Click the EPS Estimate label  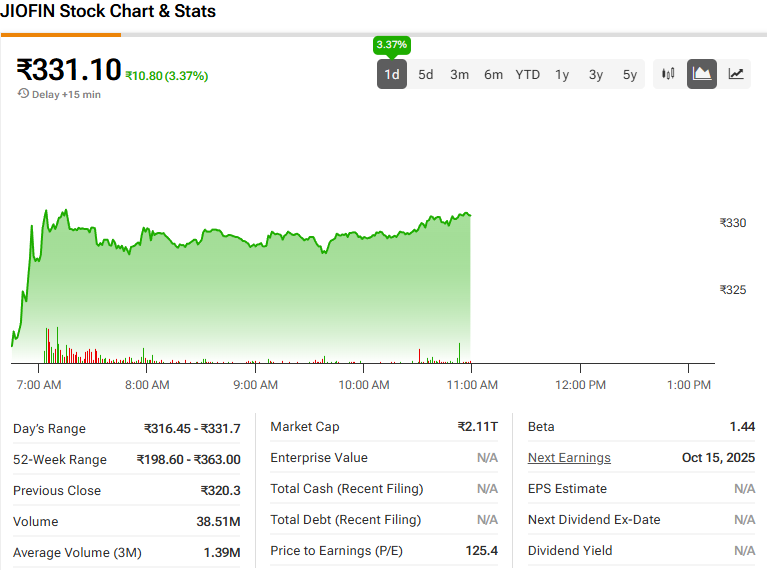(x=567, y=488)
